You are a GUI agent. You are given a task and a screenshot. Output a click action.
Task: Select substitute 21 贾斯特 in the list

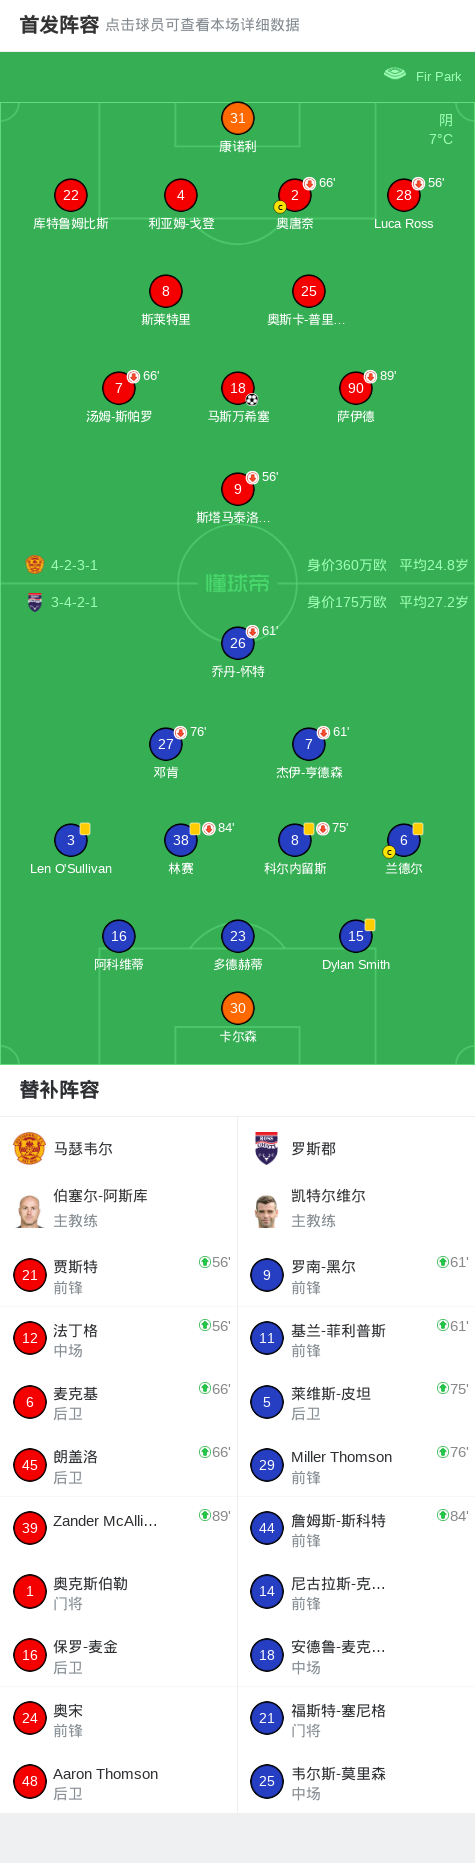(x=119, y=1275)
